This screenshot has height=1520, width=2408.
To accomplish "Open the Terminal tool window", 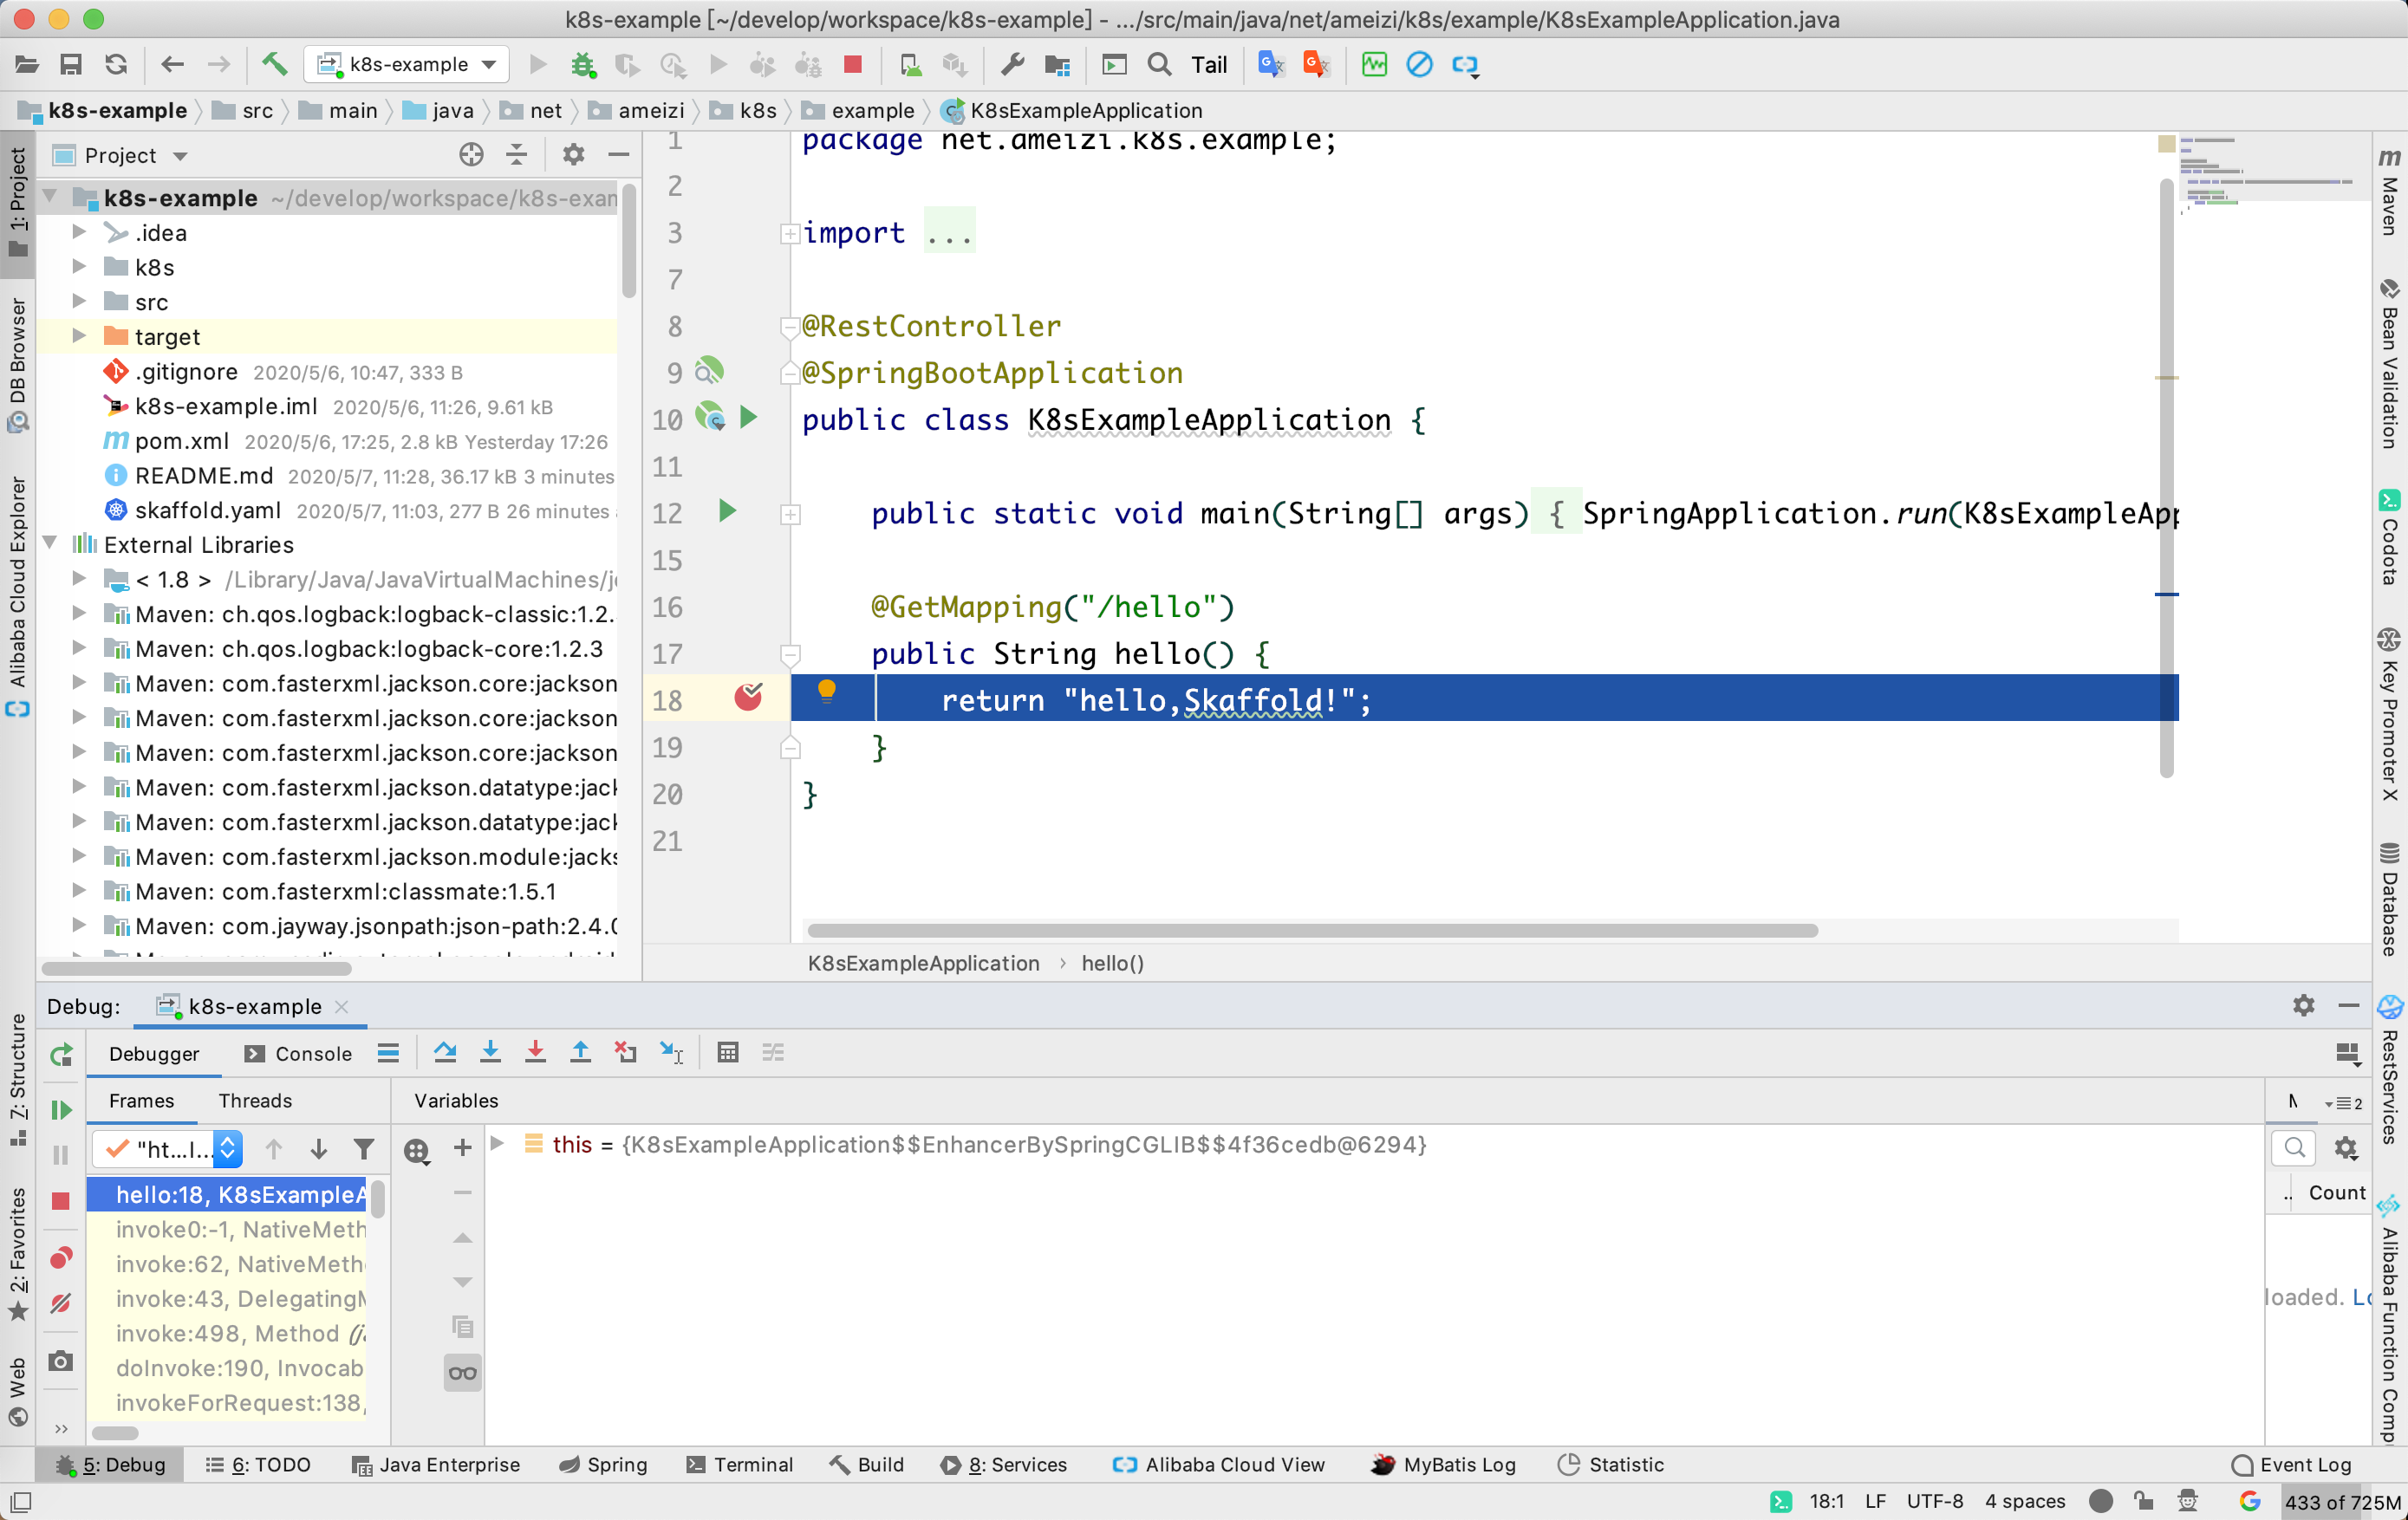I will click(739, 1464).
